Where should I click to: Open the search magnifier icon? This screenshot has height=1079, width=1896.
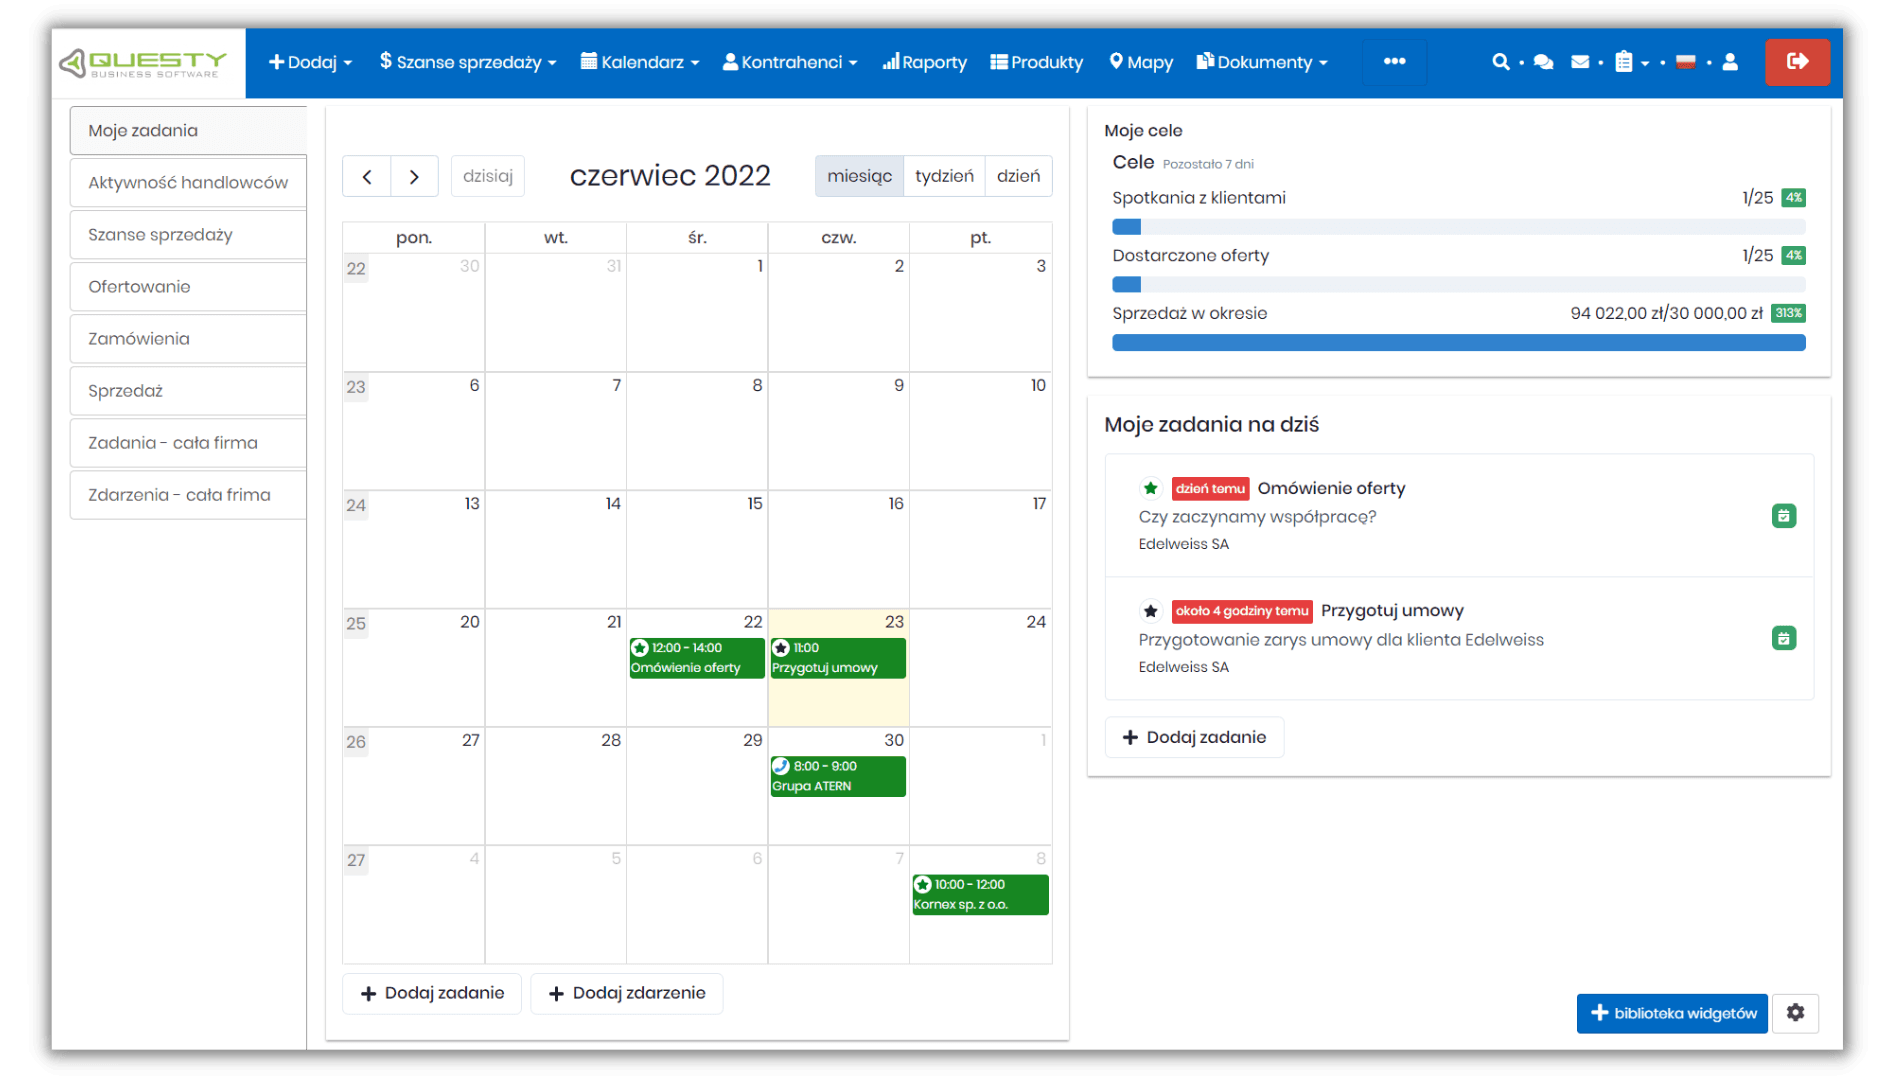[x=1500, y=62]
